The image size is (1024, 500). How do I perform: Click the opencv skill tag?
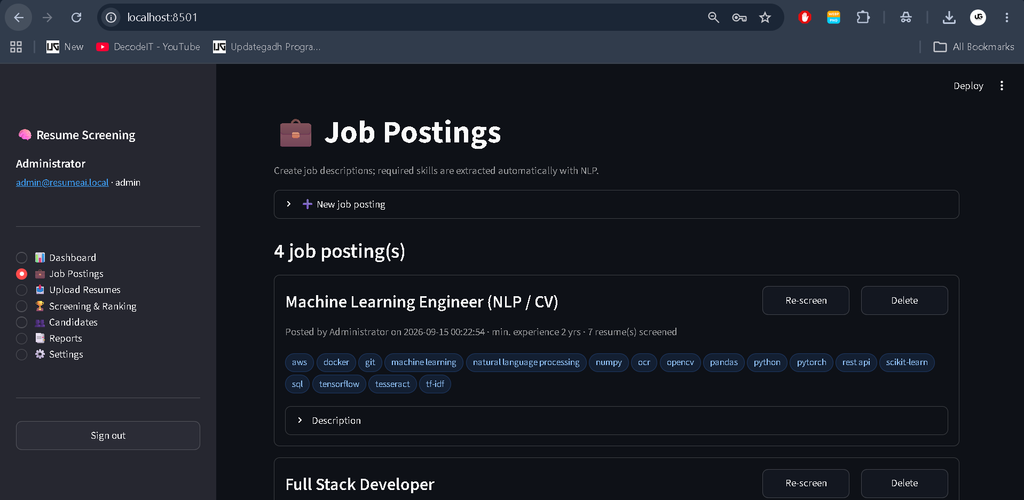[x=680, y=362]
